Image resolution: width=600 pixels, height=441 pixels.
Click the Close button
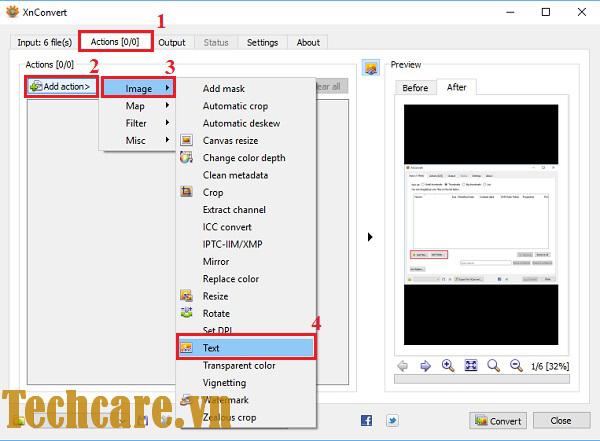(x=561, y=420)
